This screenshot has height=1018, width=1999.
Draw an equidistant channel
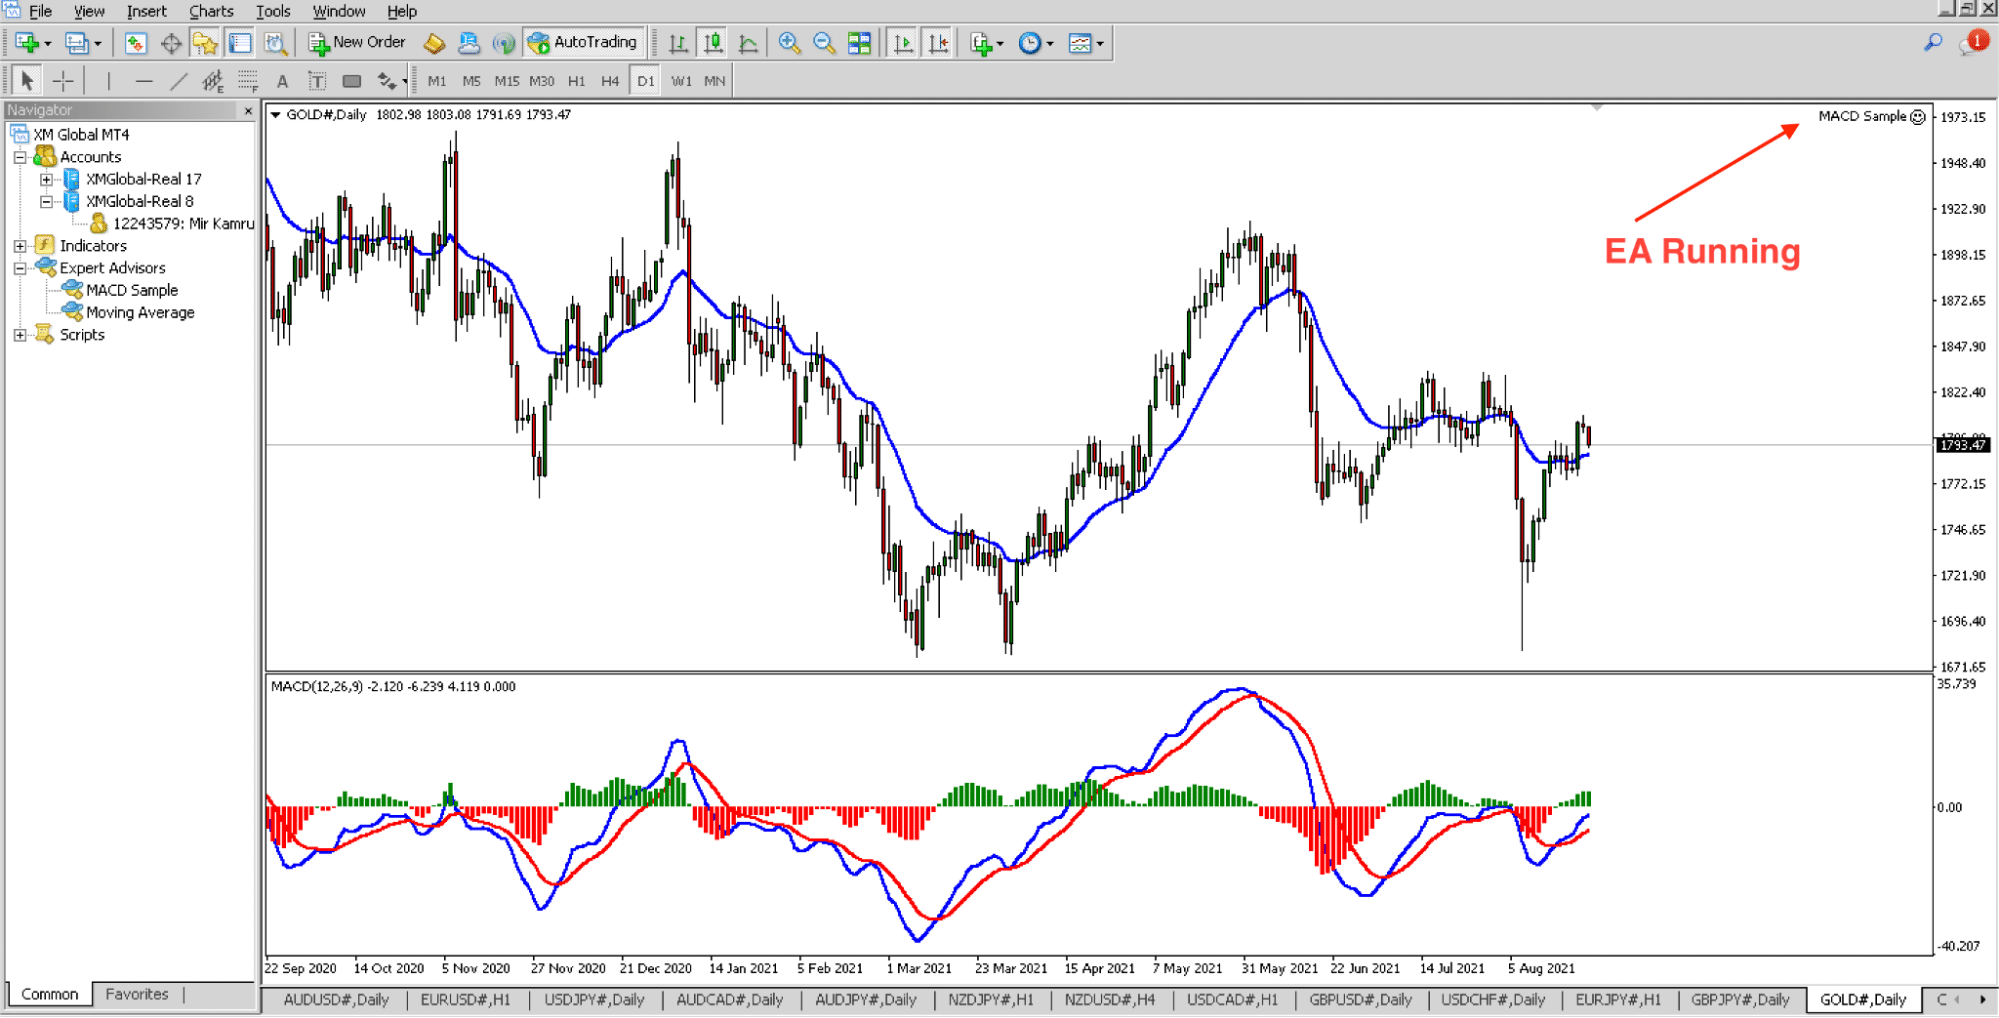click(213, 81)
